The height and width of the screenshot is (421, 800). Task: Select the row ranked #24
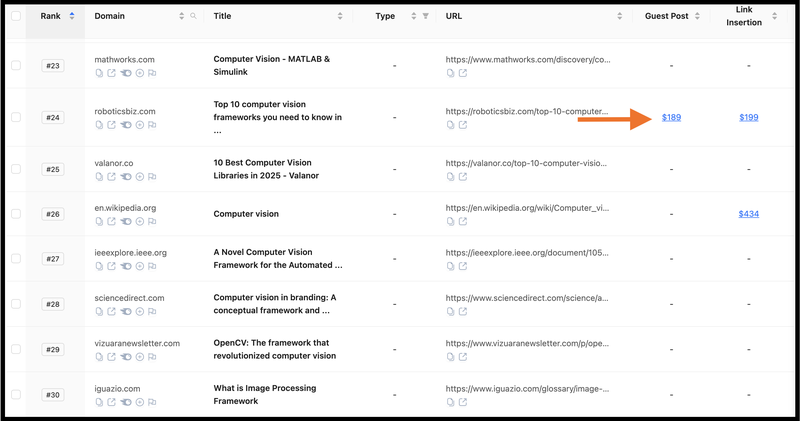(16, 117)
